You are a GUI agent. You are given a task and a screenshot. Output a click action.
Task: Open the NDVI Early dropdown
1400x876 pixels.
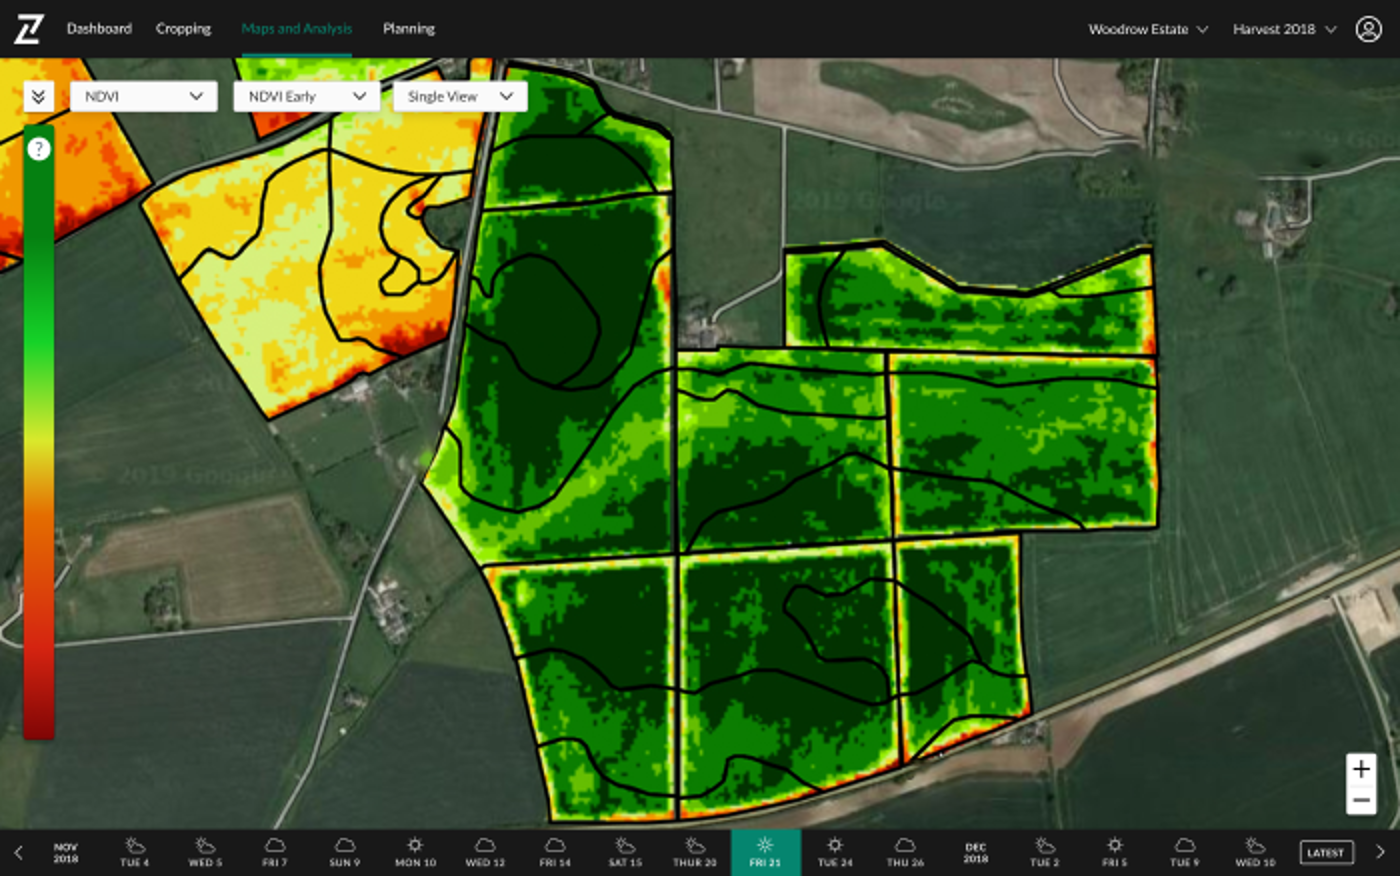[306, 96]
